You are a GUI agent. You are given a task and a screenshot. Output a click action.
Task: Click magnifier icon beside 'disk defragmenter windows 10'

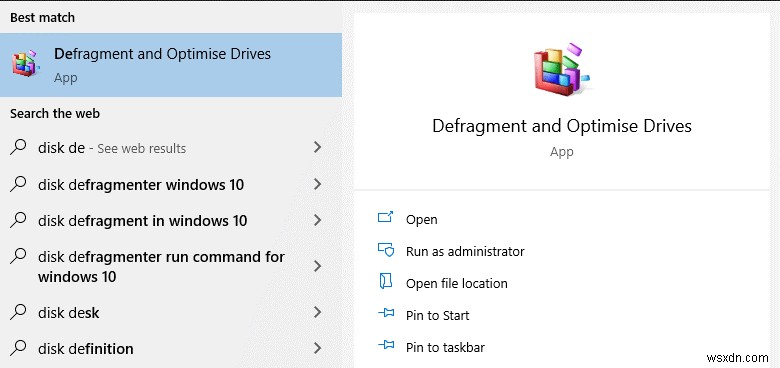pyautogui.click(x=18, y=184)
